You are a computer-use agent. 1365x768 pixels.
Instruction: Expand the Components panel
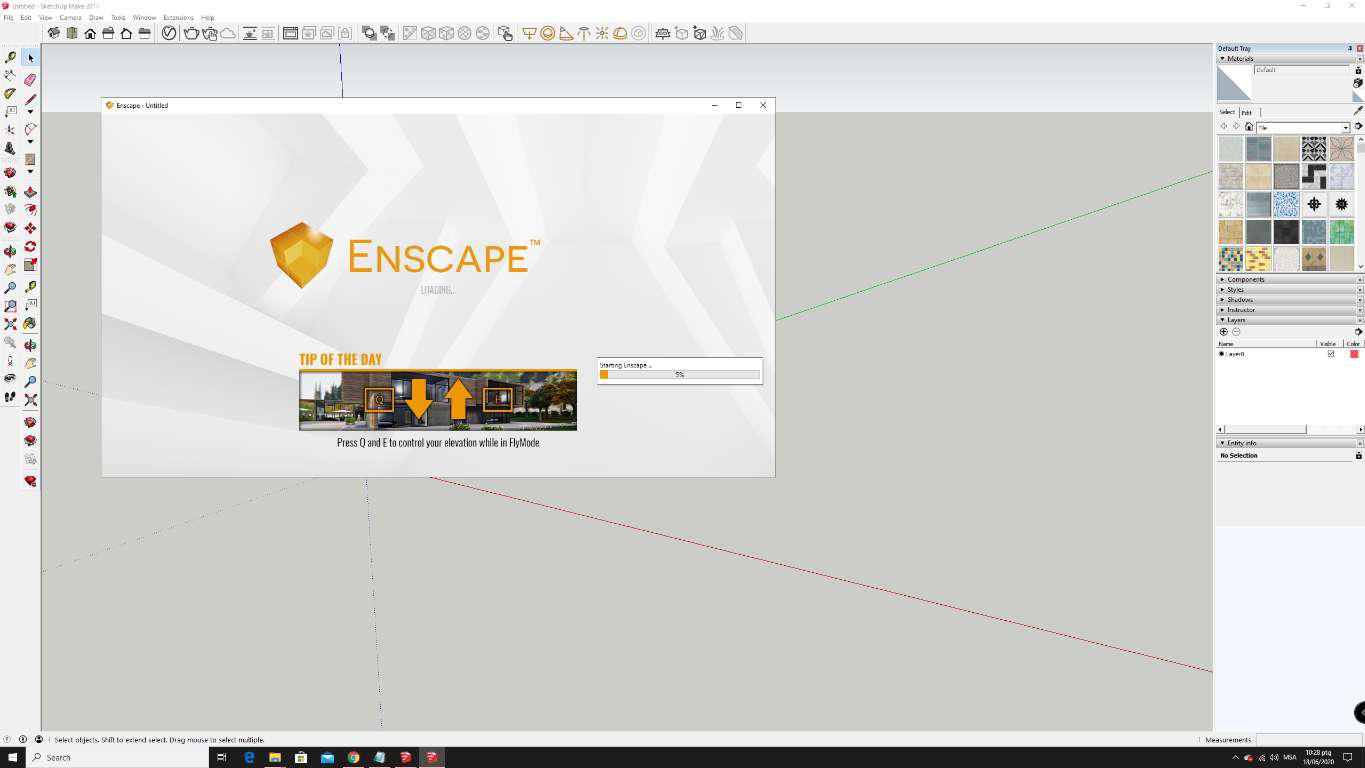pyautogui.click(x=1240, y=279)
